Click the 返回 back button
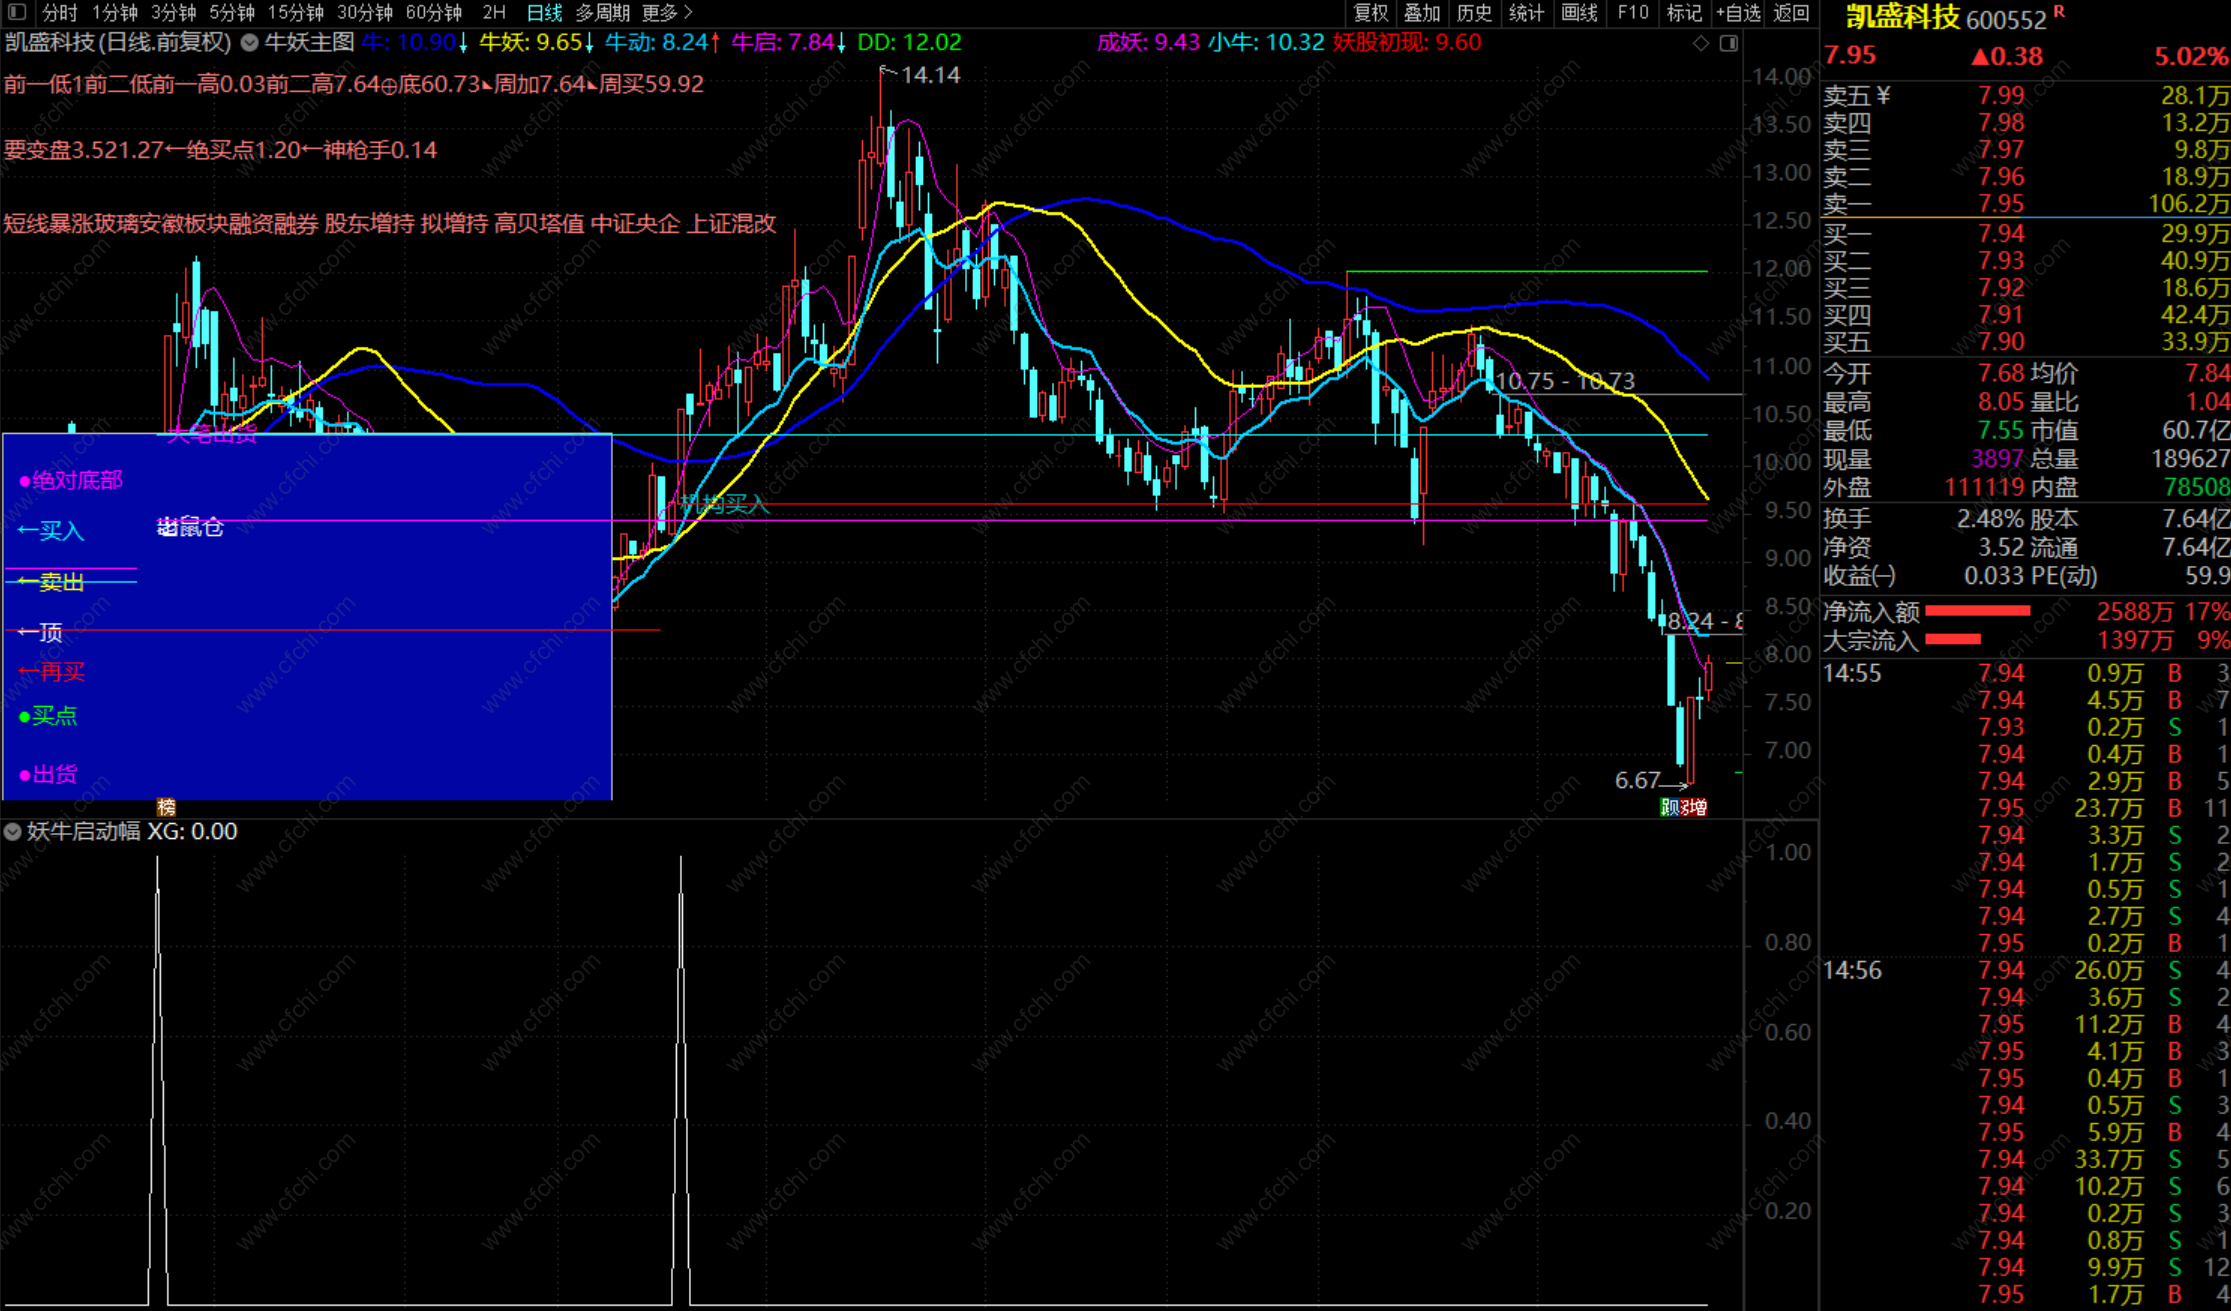Viewport: 2231px width, 1311px height. pyautogui.click(x=1791, y=12)
